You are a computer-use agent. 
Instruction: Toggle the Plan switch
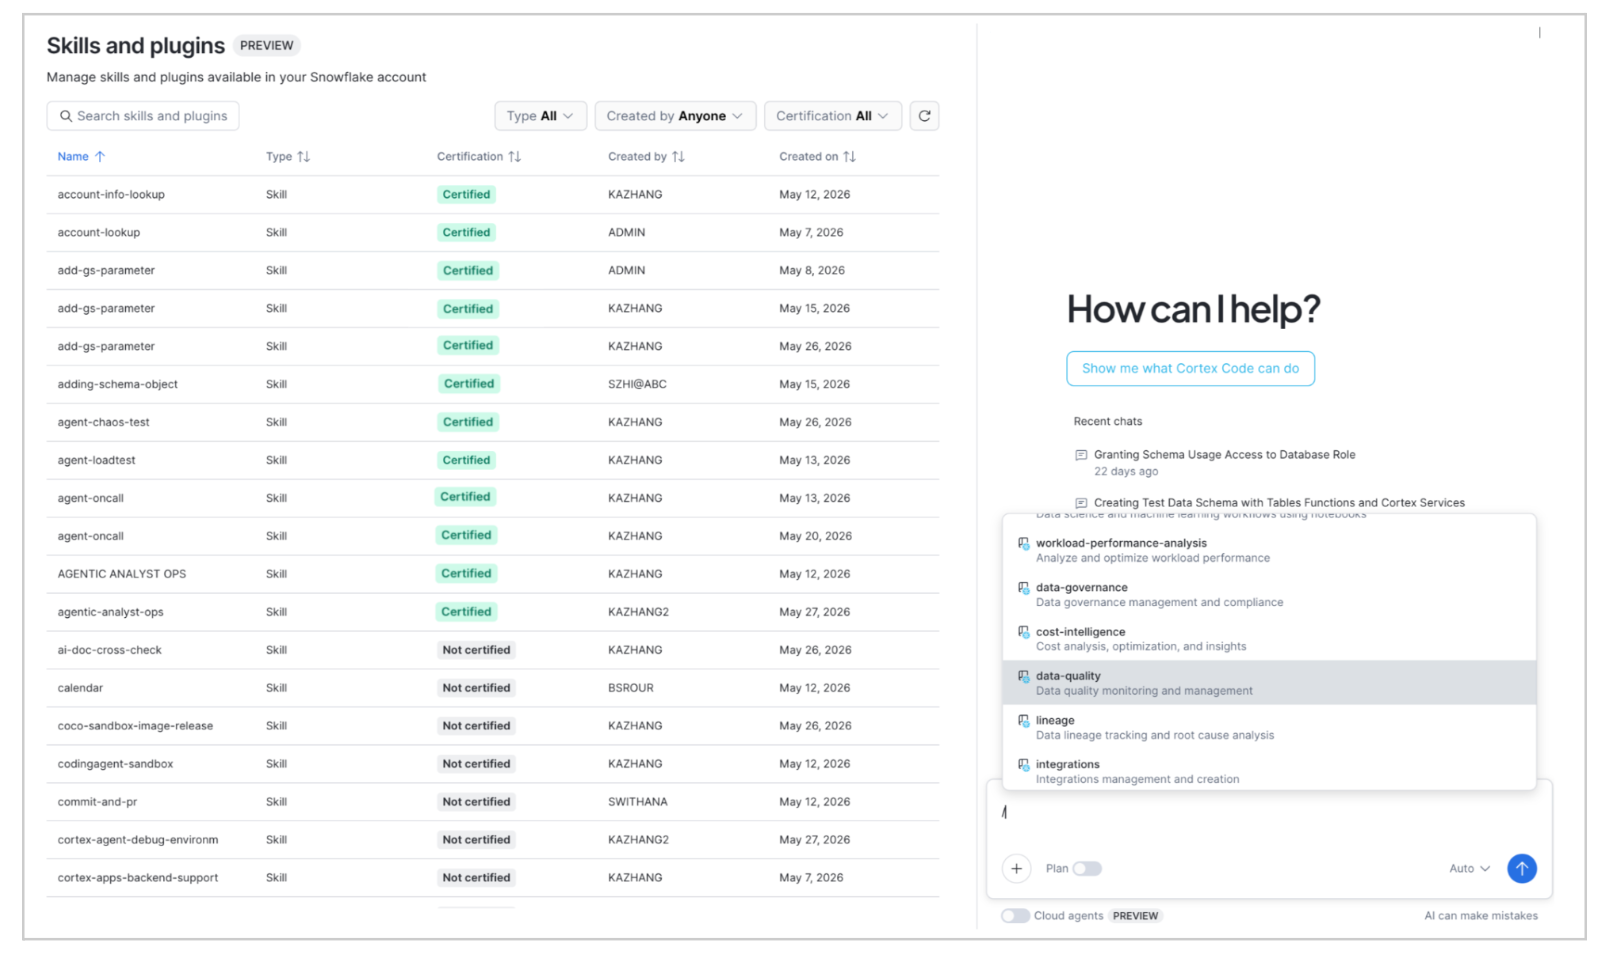point(1087,869)
